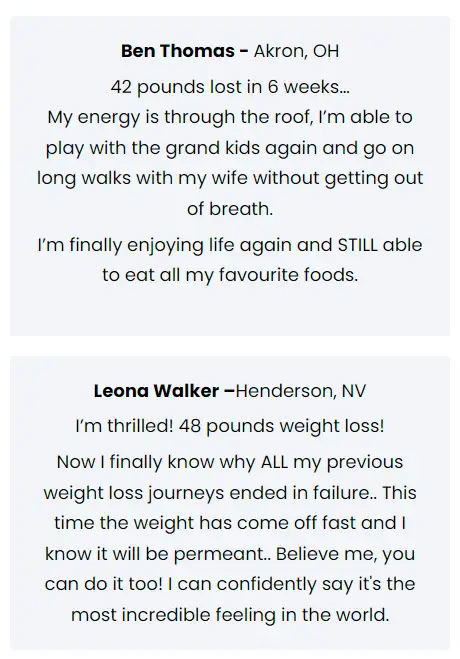Click the word STILL in first testimonial
This screenshot has height=659, width=460.
click(357, 245)
